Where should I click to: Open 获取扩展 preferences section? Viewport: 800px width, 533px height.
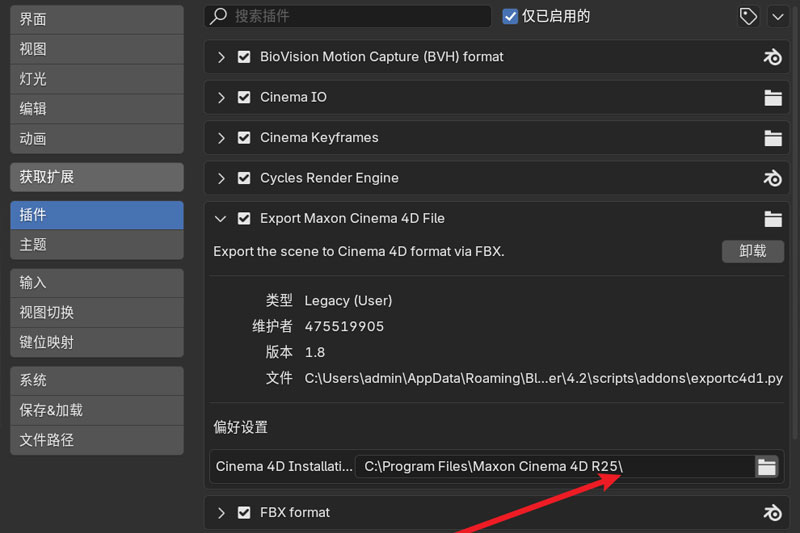97,177
